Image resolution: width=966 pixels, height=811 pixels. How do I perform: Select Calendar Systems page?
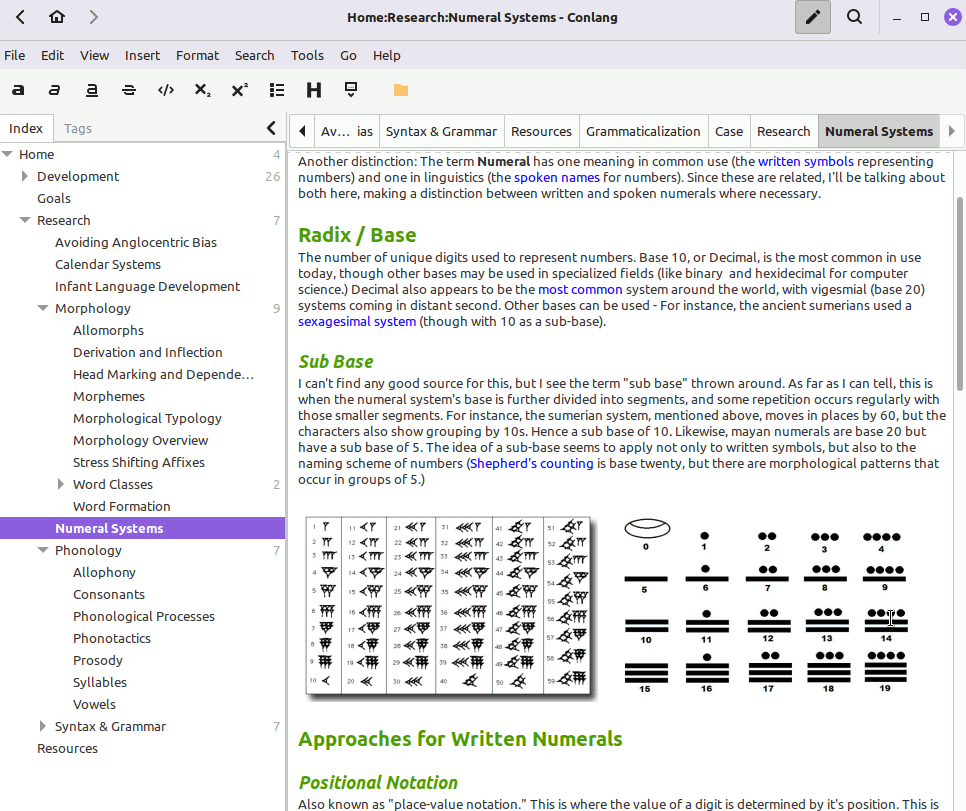(108, 264)
